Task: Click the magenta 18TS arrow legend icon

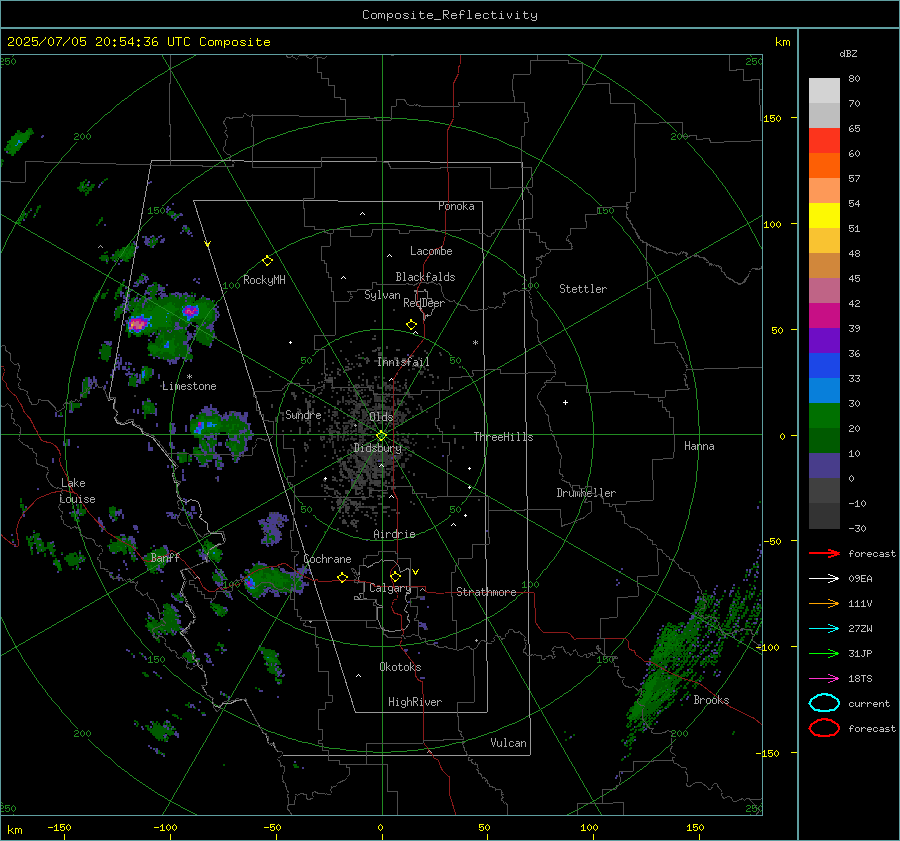Action: click(824, 678)
